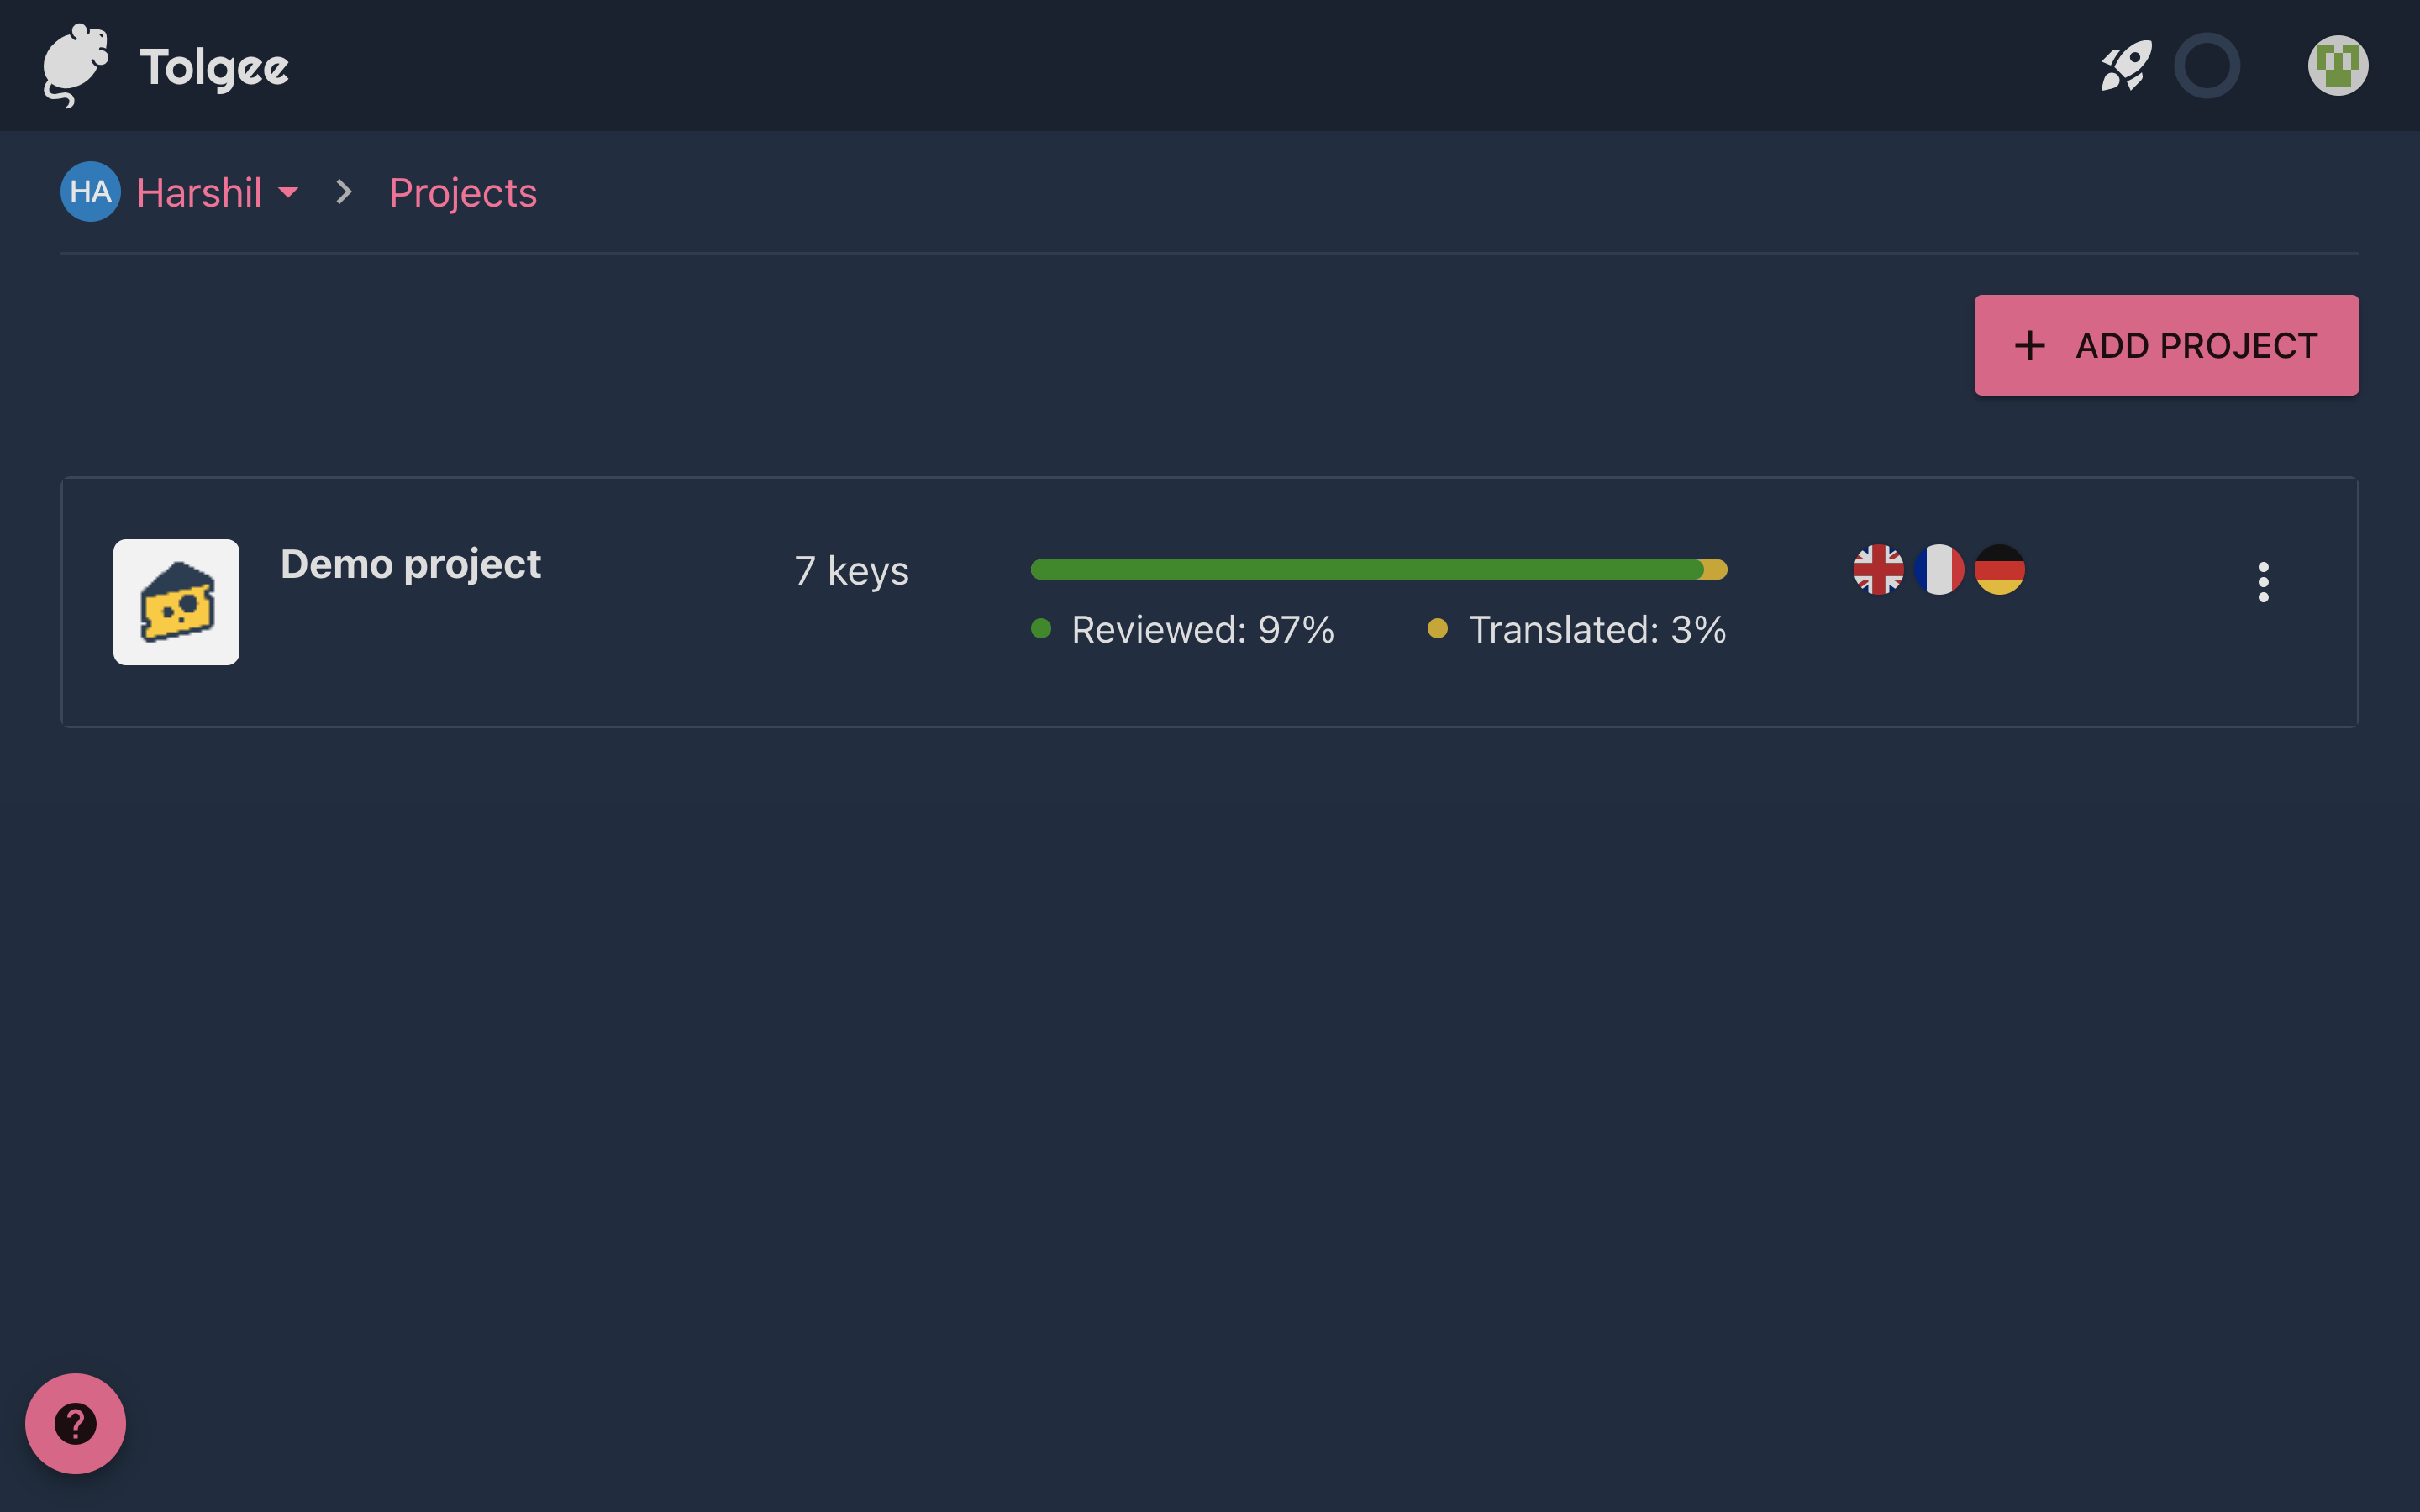Expand the Harshil organization dropdown
Viewport: 2420px width, 1512px height.
(x=289, y=192)
